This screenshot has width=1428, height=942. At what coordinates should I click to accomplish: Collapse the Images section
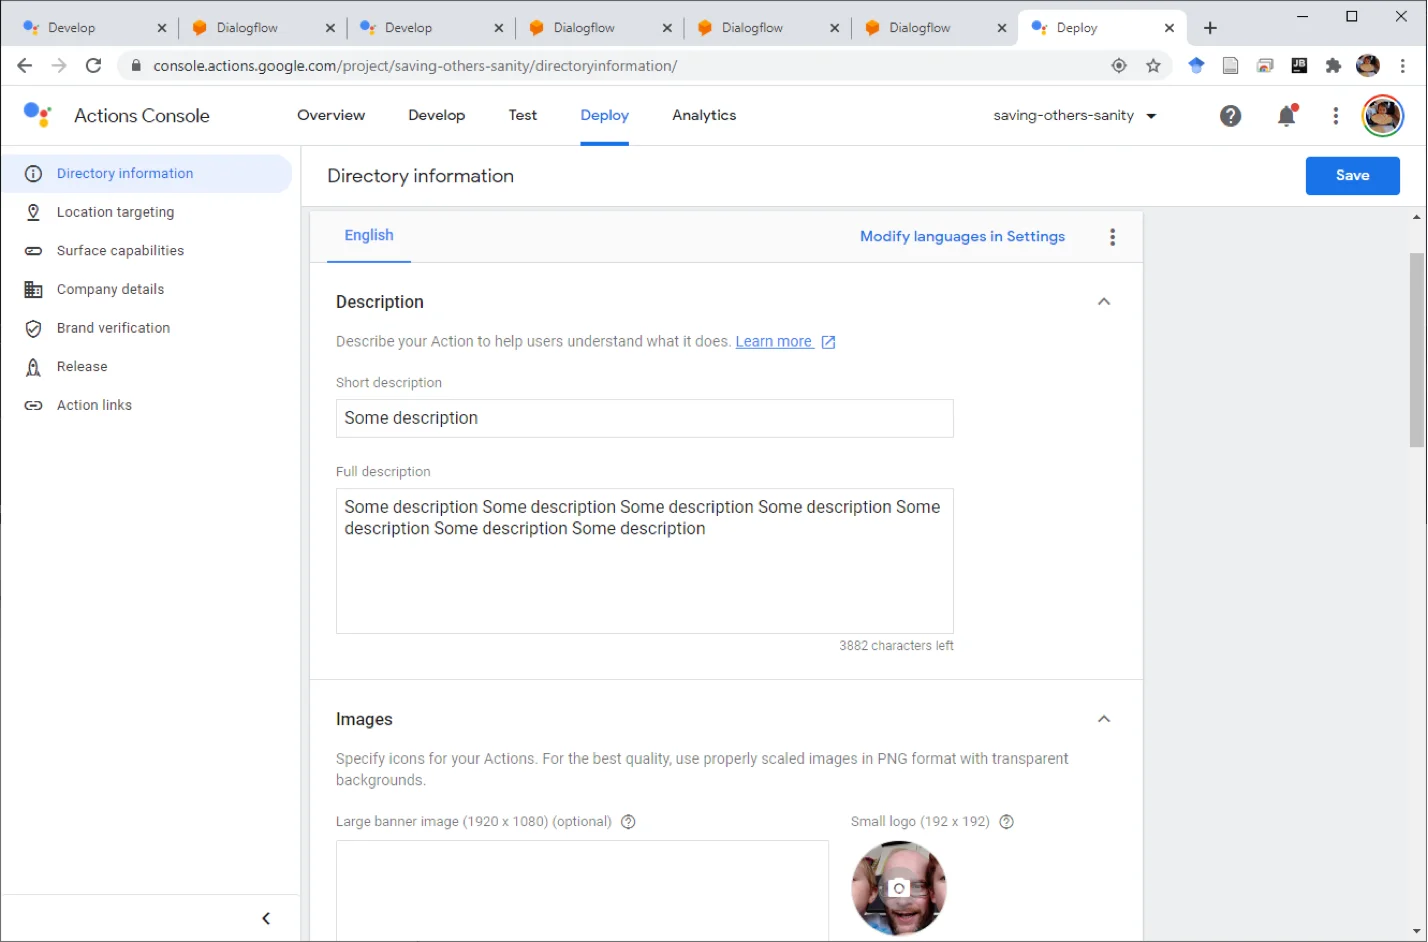click(x=1104, y=719)
